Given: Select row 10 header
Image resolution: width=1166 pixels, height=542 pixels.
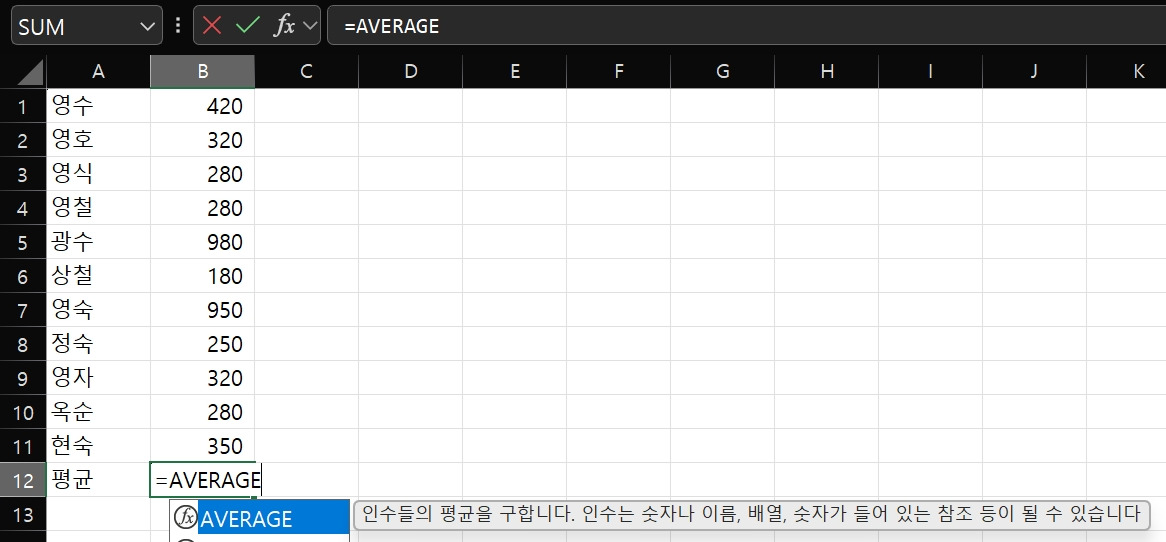Looking at the screenshot, I should pos(23,413).
